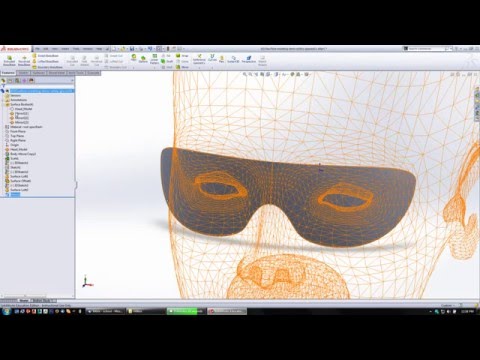Click Zoom to Area in heads-up toolbar
Viewport: 480px width, 360px height.
[x=251, y=74]
